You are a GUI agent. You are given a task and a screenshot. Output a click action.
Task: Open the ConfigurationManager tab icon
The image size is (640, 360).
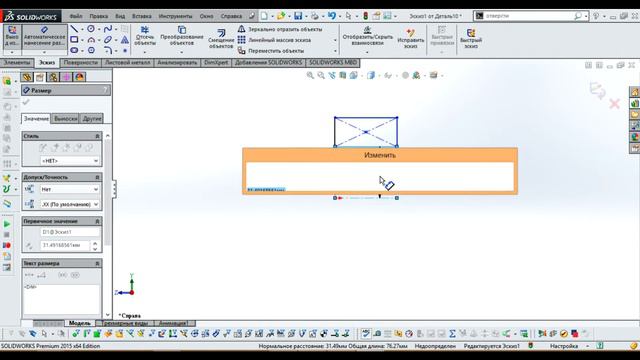pyautogui.click(x=53, y=77)
